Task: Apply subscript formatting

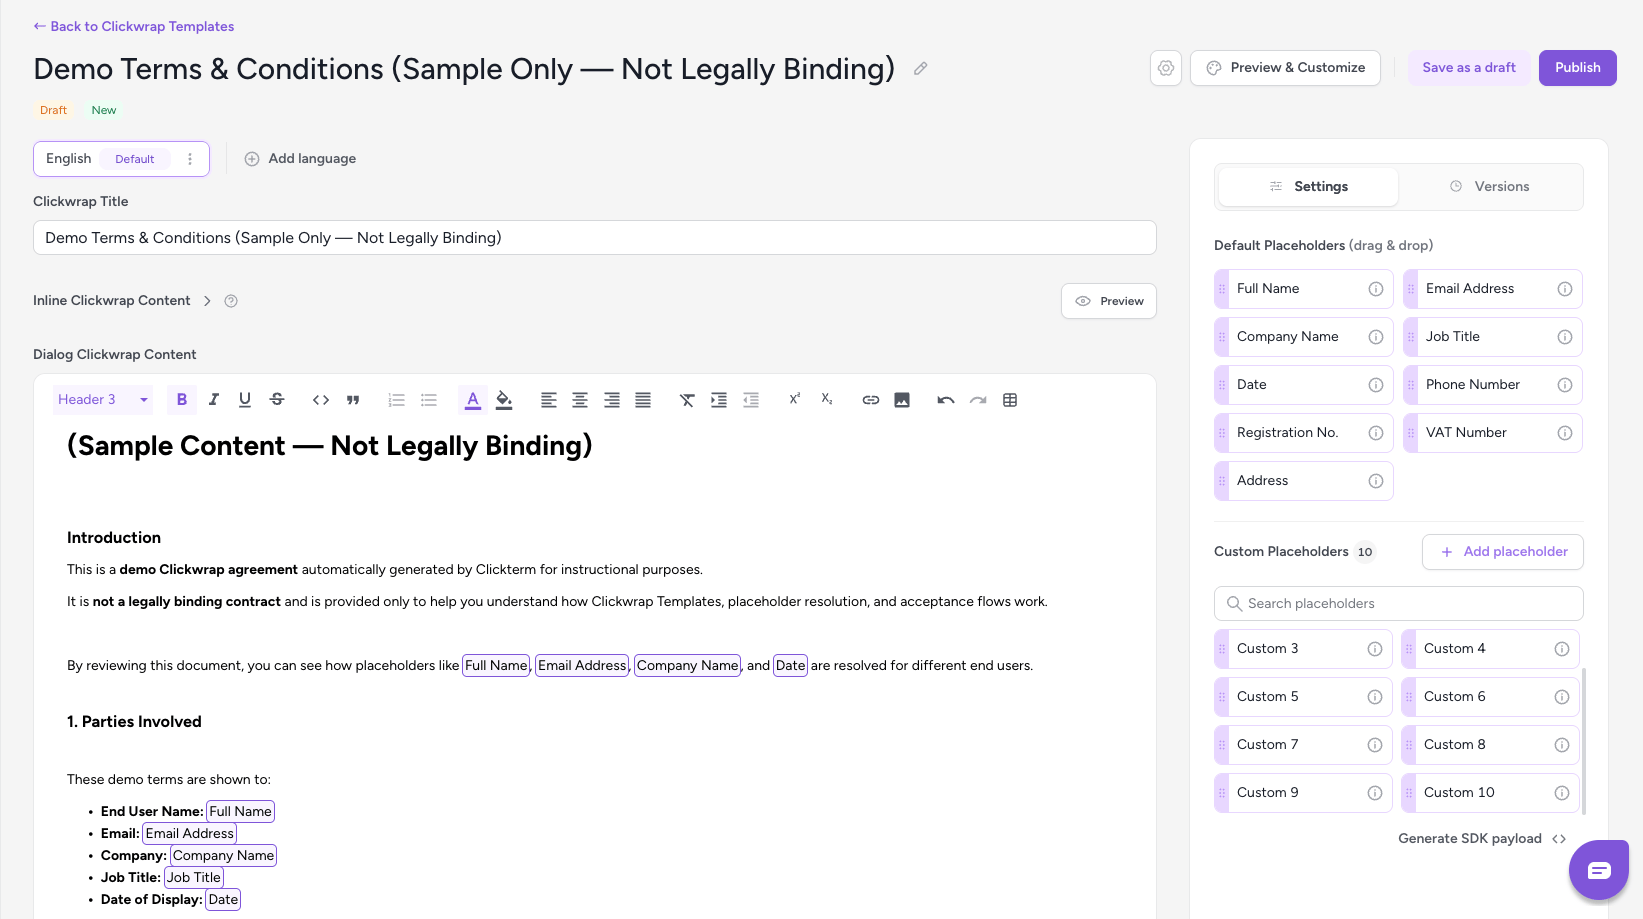Action: click(827, 399)
